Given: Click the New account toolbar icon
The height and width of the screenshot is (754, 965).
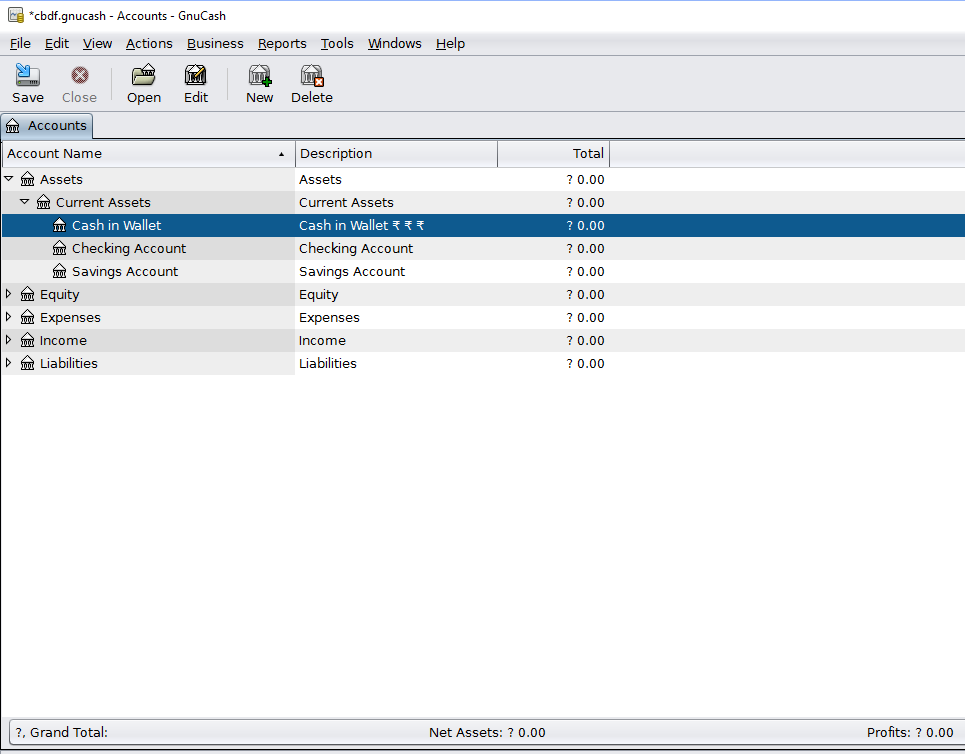Looking at the screenshot, I should click(260, 75).
